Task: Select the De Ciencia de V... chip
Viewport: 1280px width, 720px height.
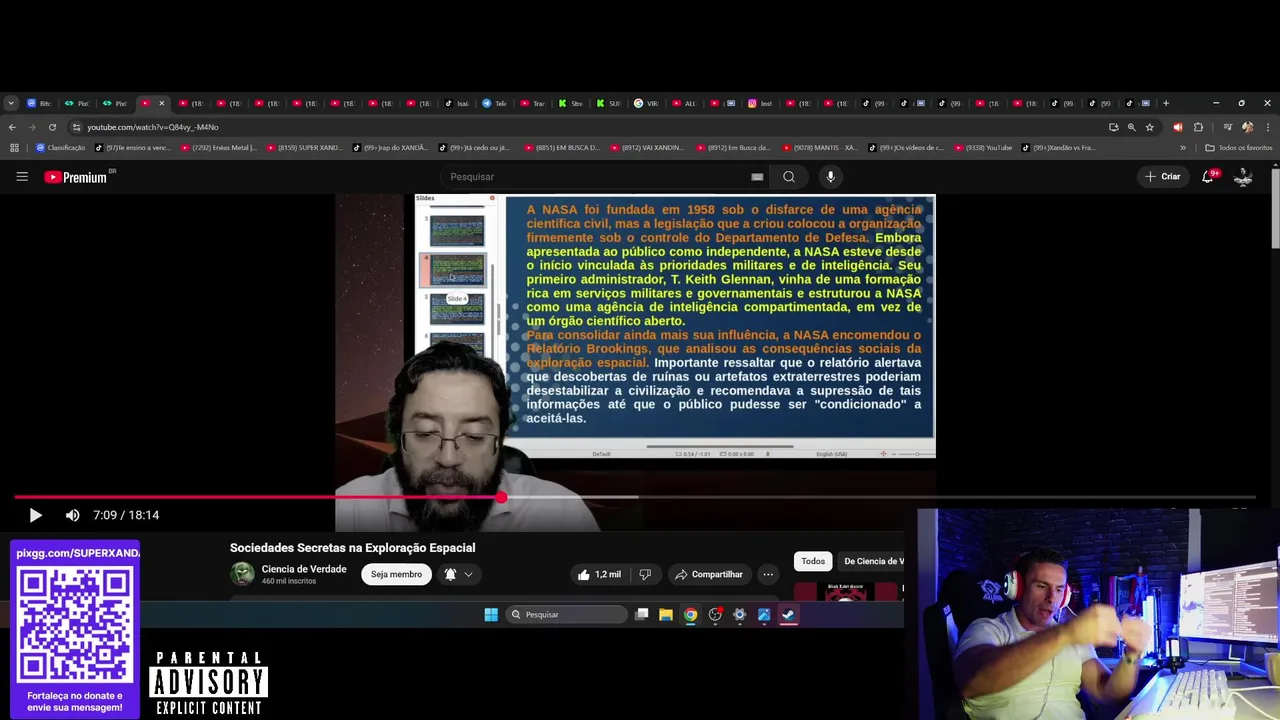Action: (x=873, y=561)
